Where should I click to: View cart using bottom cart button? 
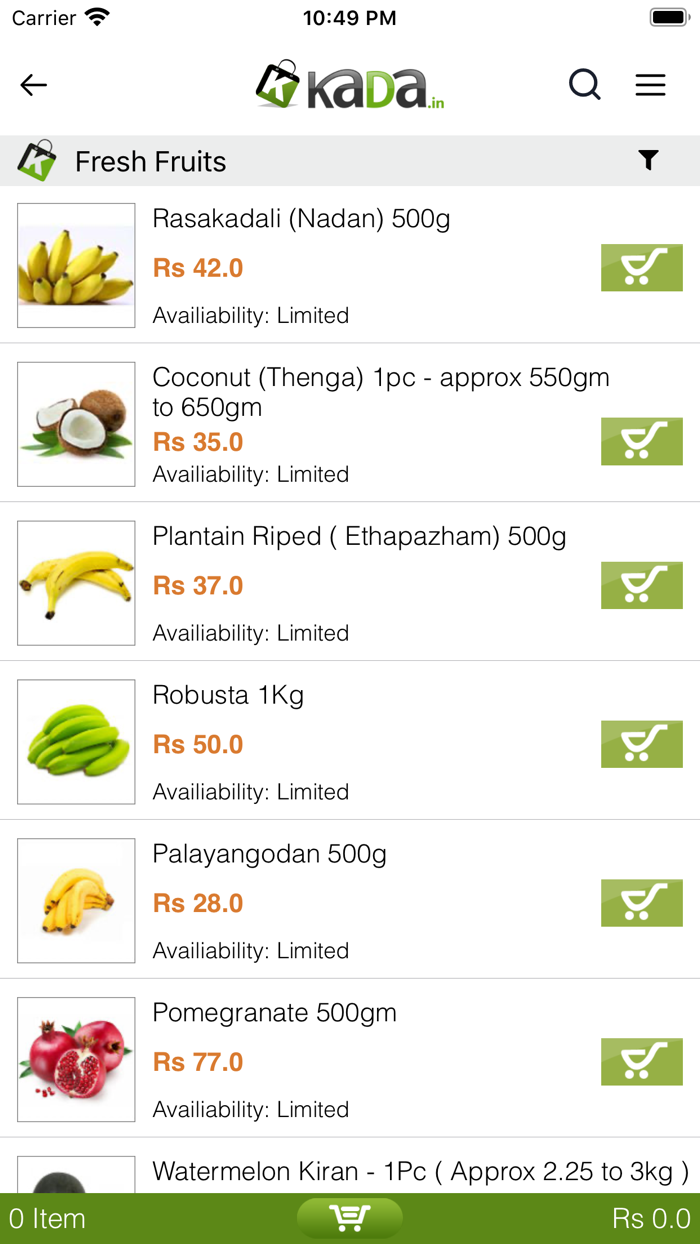[350, 1218]
